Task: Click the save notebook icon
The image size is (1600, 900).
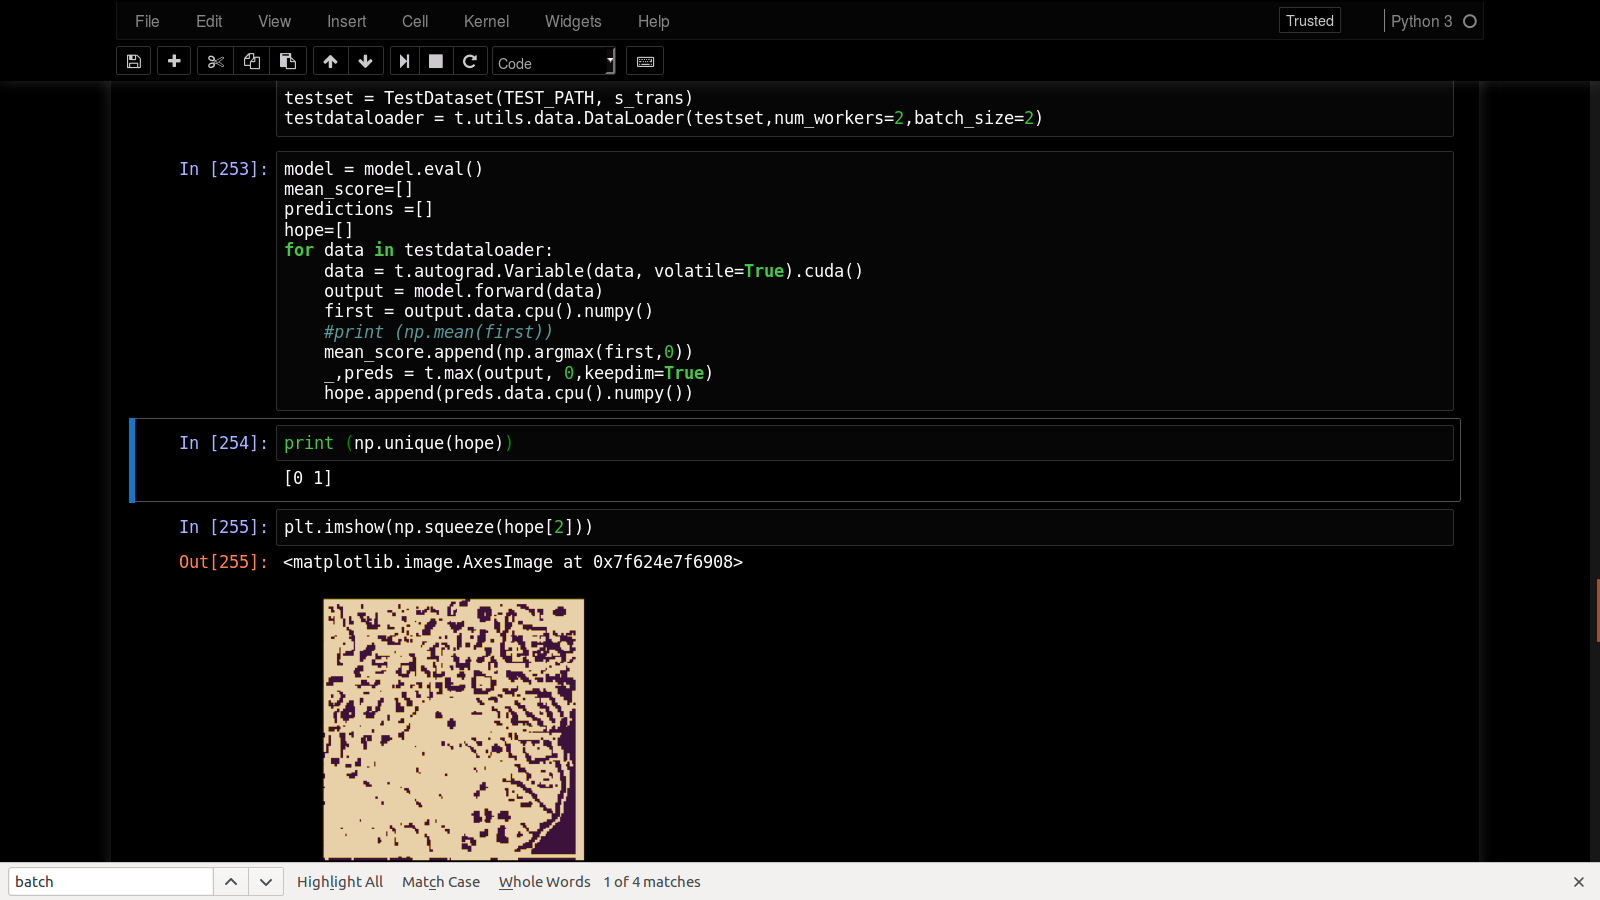Action: click(x=133, y=62)
